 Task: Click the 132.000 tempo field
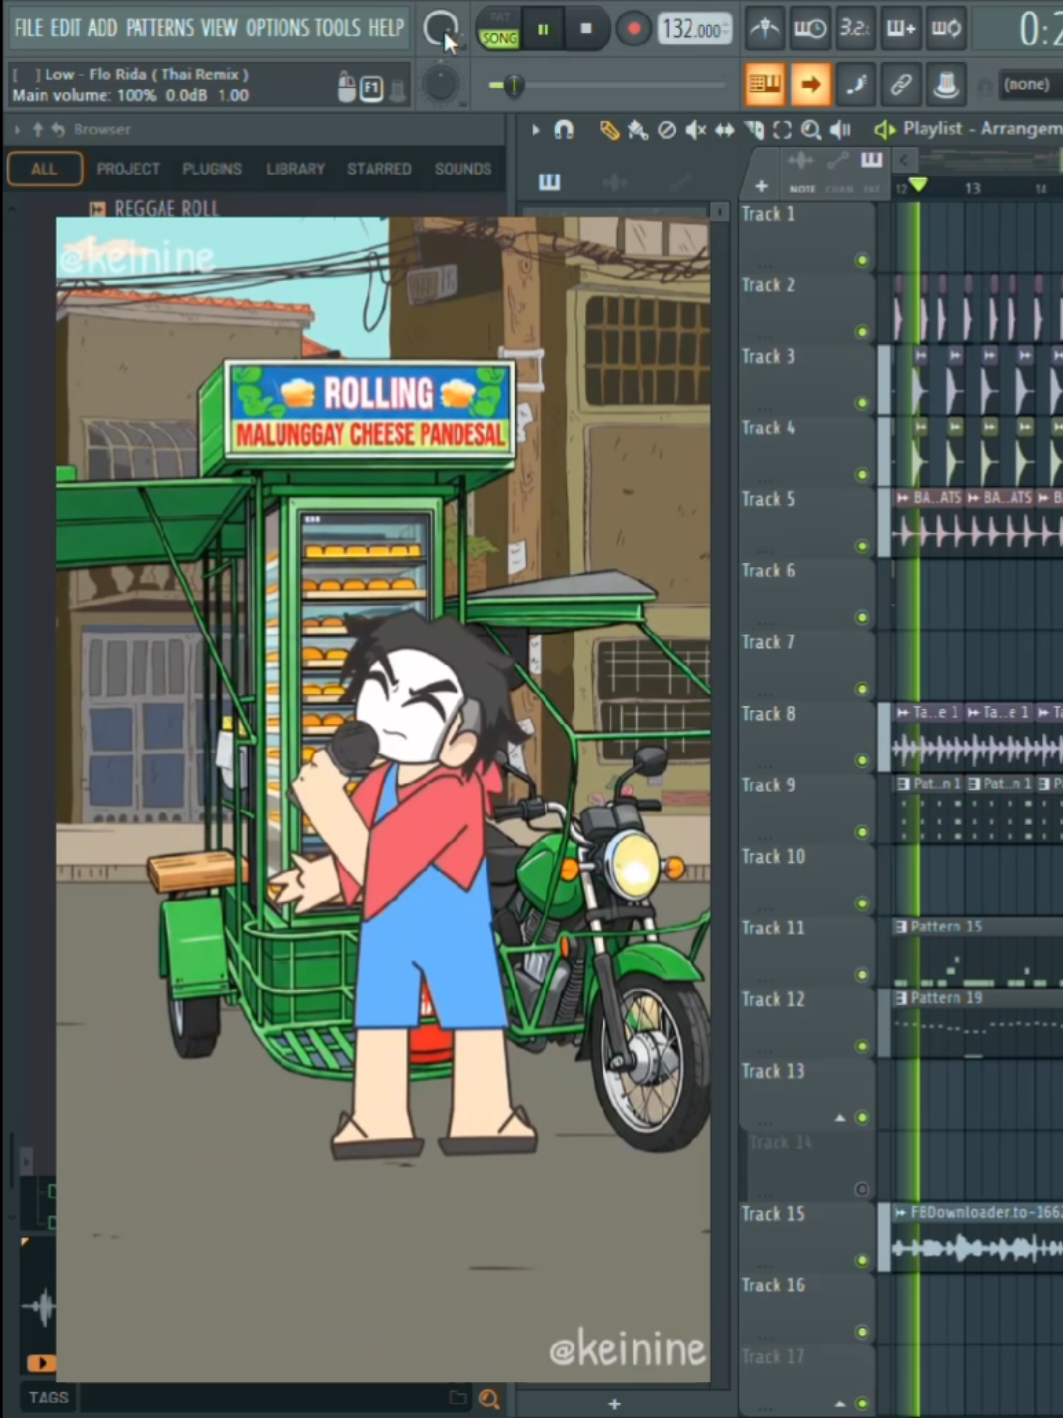695,30
